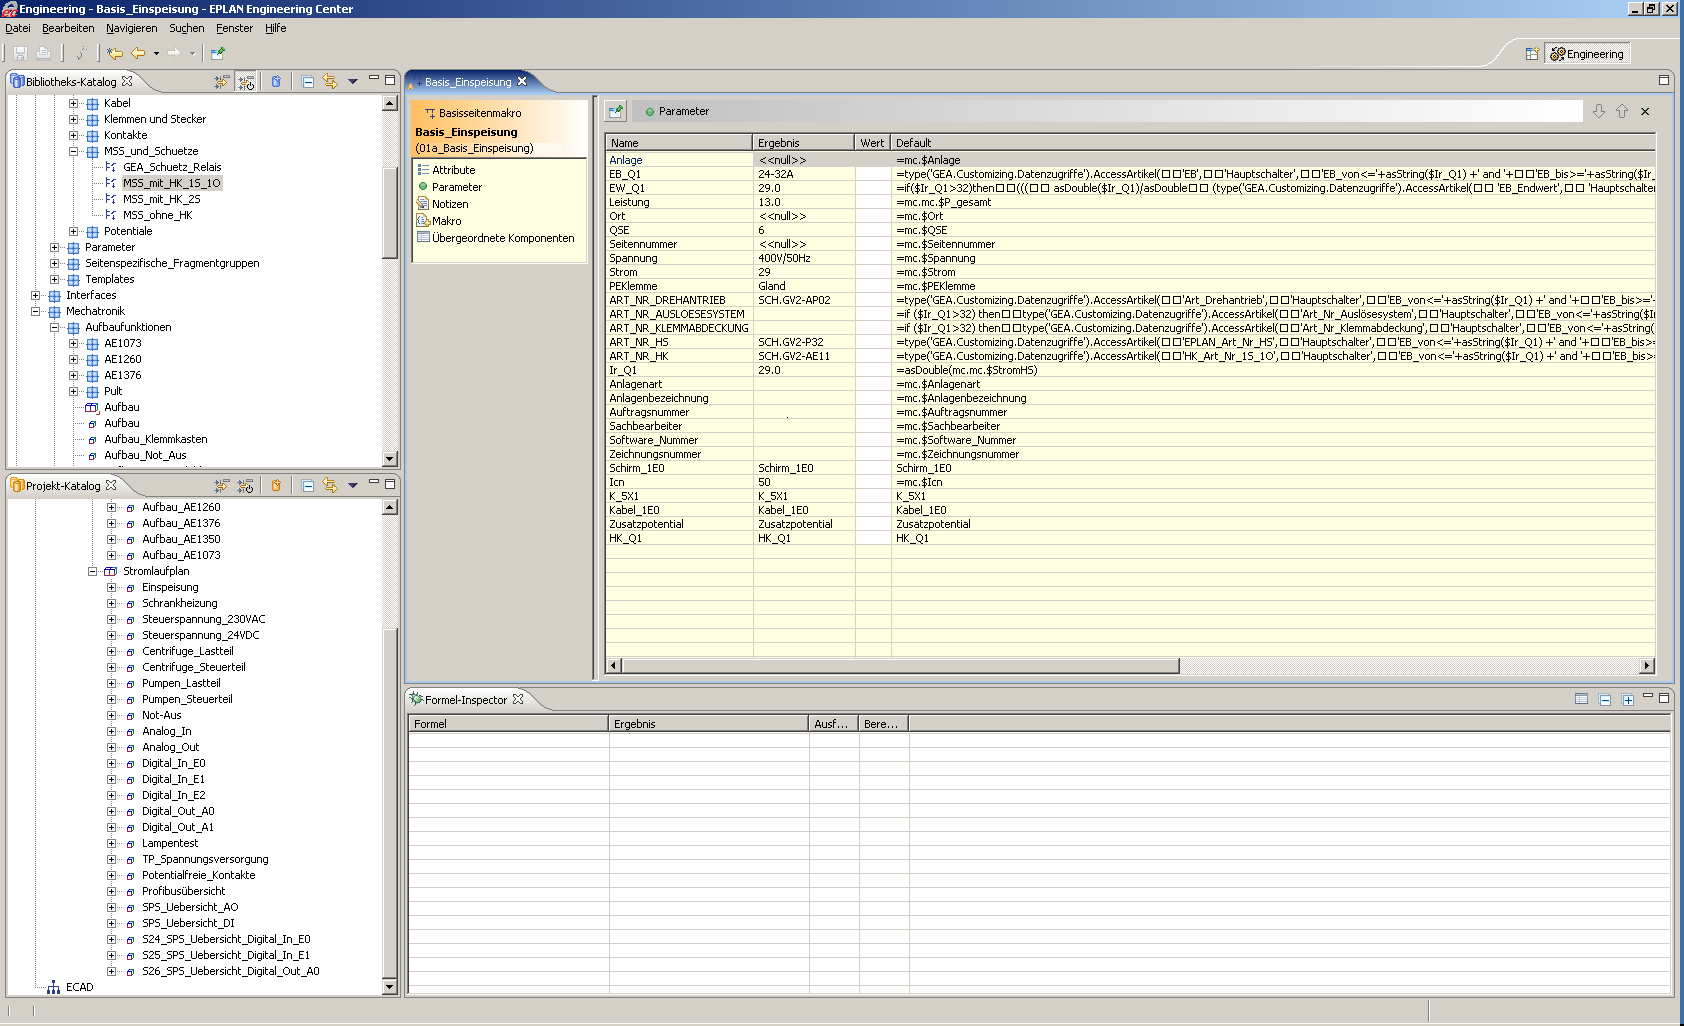1684x1026 pixels.
Task: Toggle the highlighted sync filter button in Bibliotheks-Katalog
Action: [246, 82]
